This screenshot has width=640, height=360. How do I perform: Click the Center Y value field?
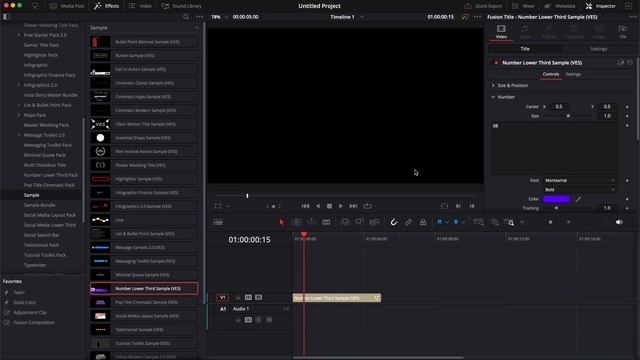(607, 107)
